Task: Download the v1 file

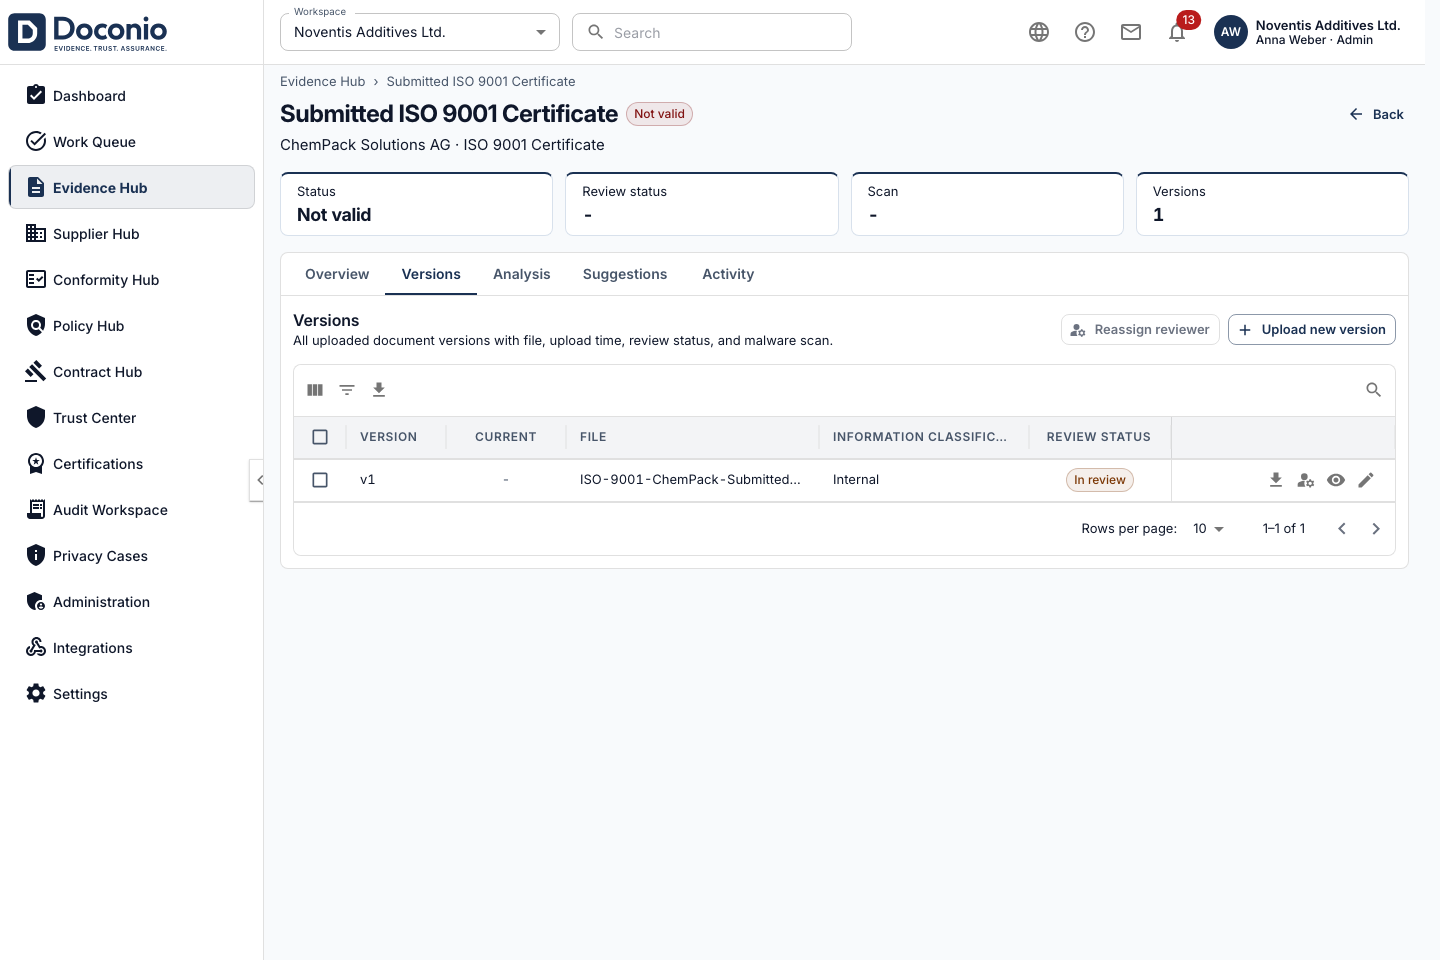Action: tap(1276, 480)
